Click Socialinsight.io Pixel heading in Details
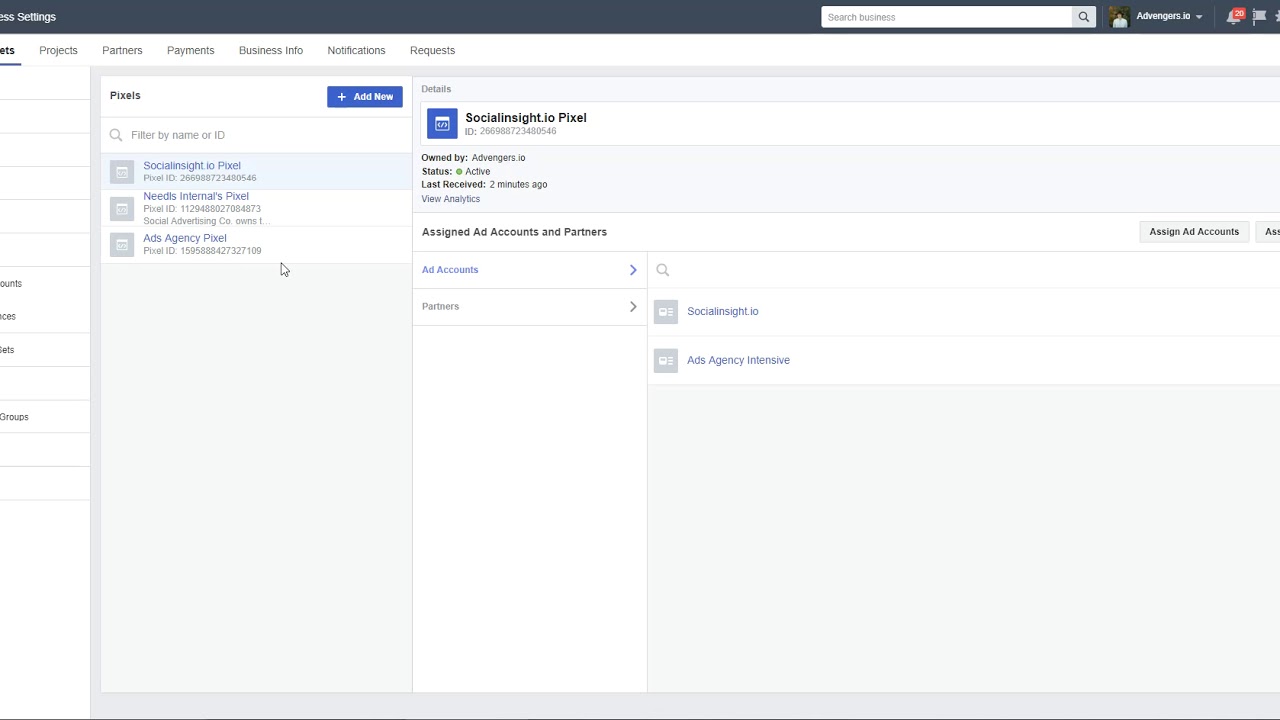This screenshot has width=1280, height=720. tap(526, 118)
